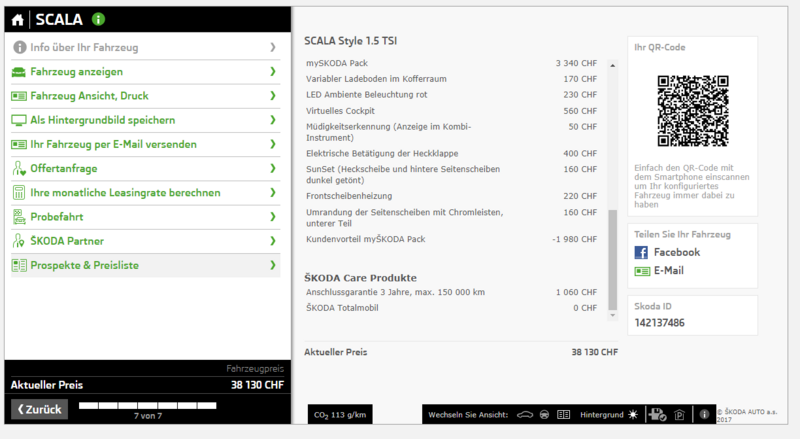Expand chevron on Offertanfrage row

click(273, 168)
